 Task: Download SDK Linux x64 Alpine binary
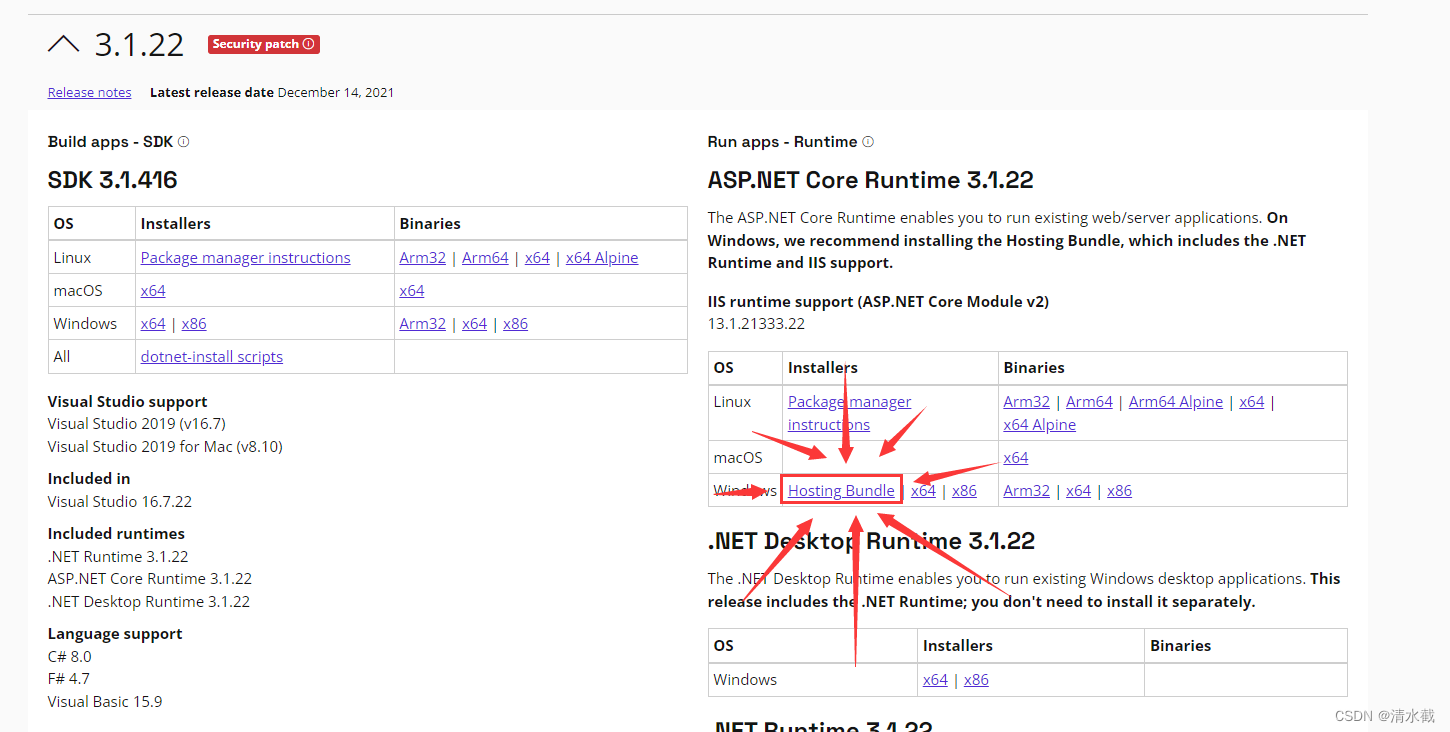pyautogui.click(x=602, y=257)
